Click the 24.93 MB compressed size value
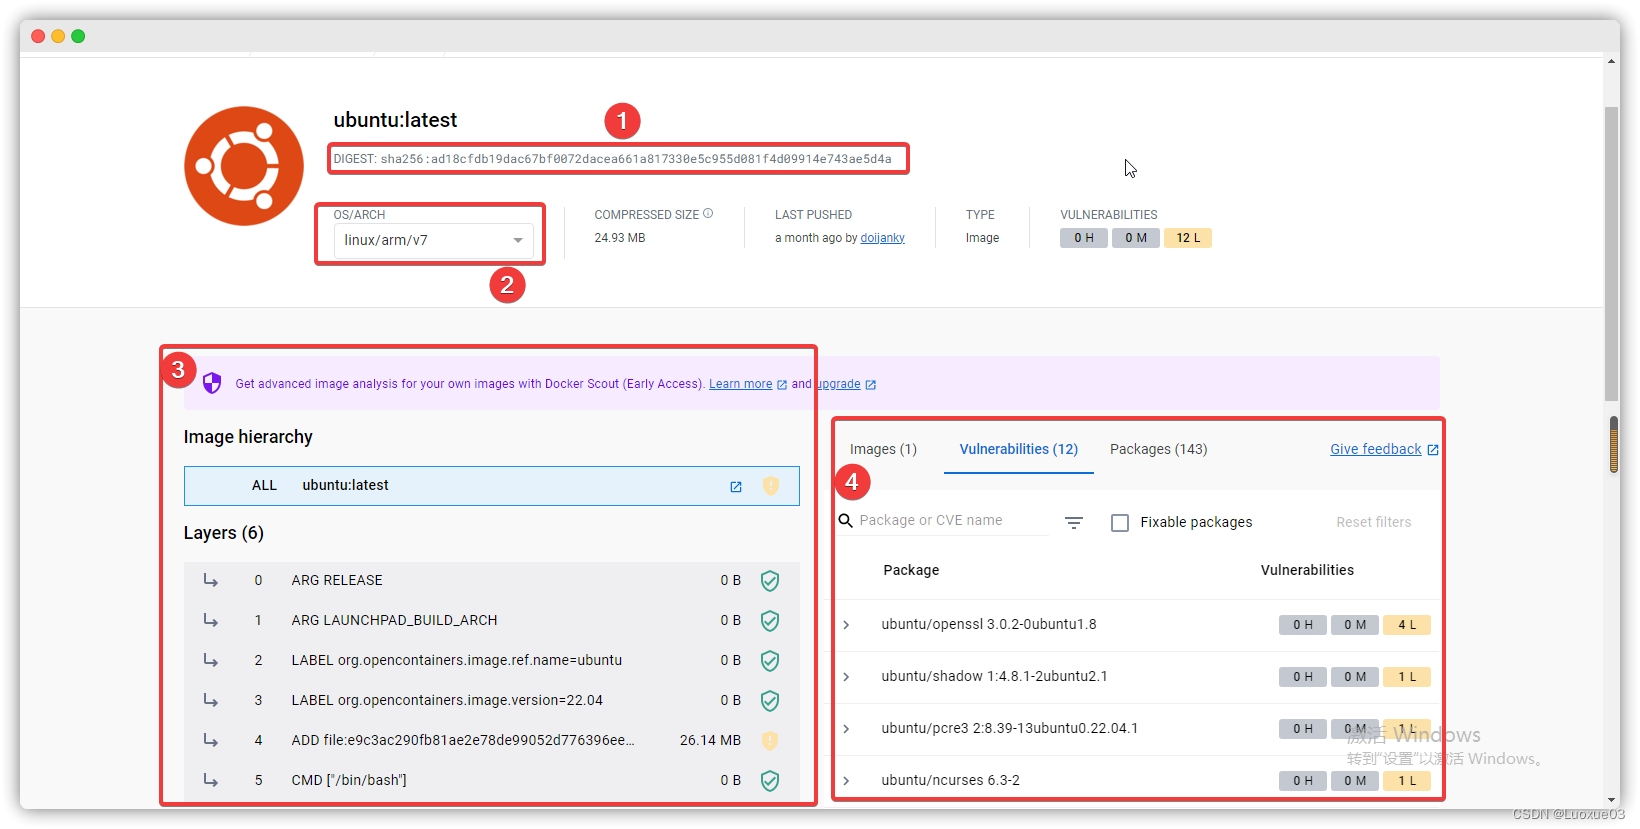The width and height of the screenshot is (1640, 829). coord(620,238)
